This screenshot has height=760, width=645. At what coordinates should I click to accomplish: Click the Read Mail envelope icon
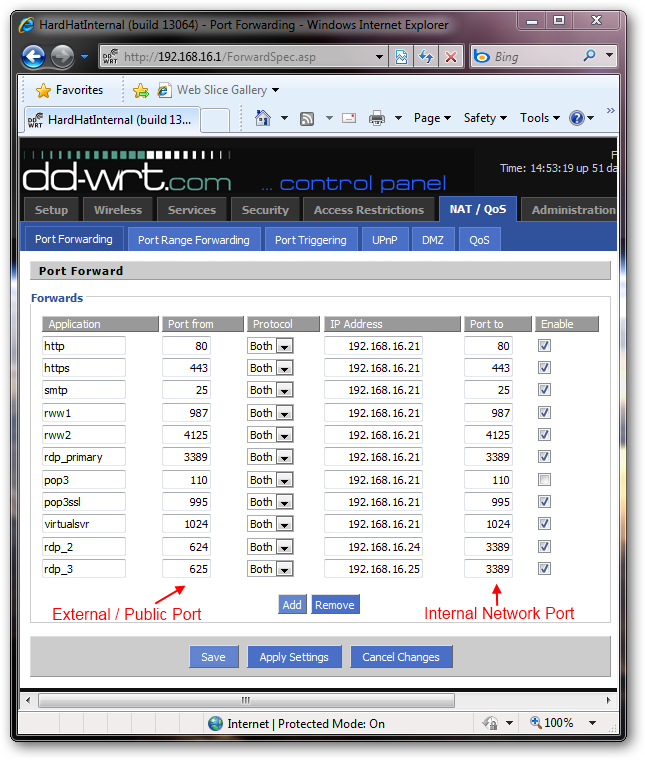349,118
